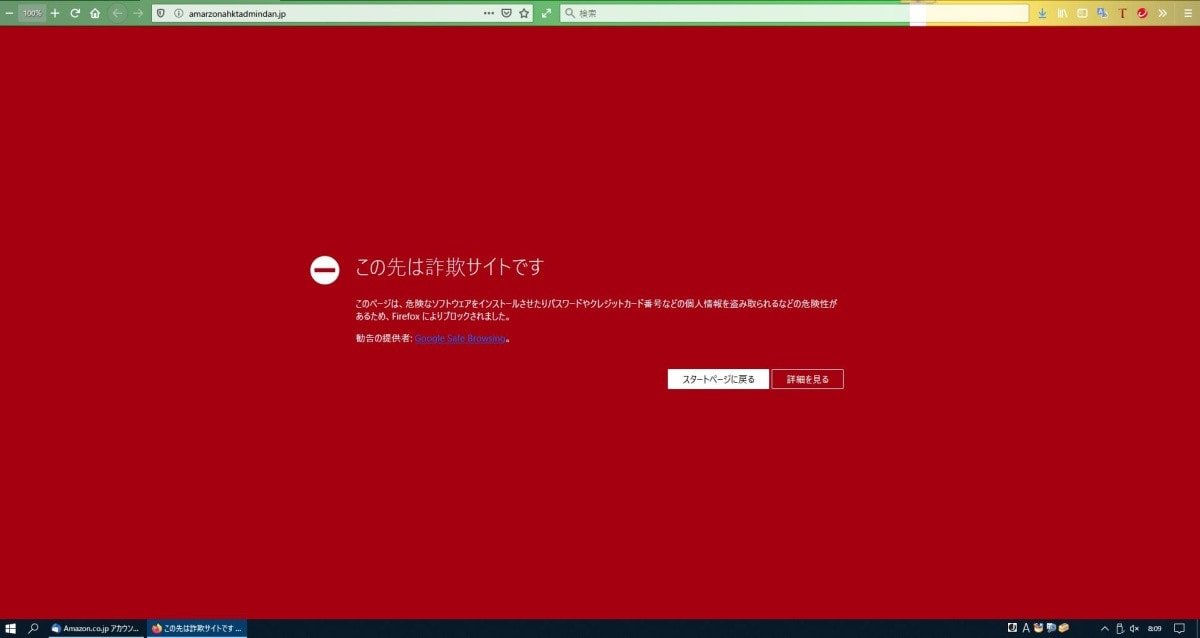Open page actions three-dot menu
Image resolution: width=1200 pixels, height=638 pixels.
click(488, 13)
